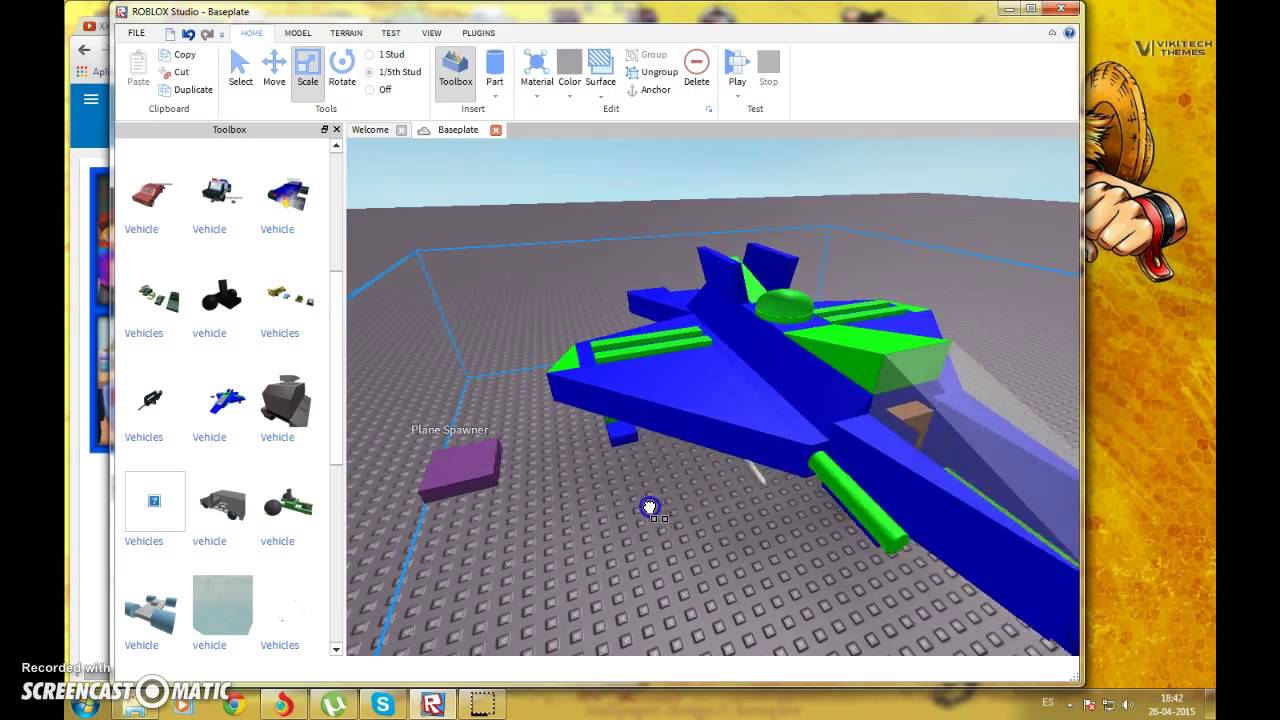Select the purple Plane Spawner block
This screenshot has height=720, width=1280.
(x=459, y=470)
